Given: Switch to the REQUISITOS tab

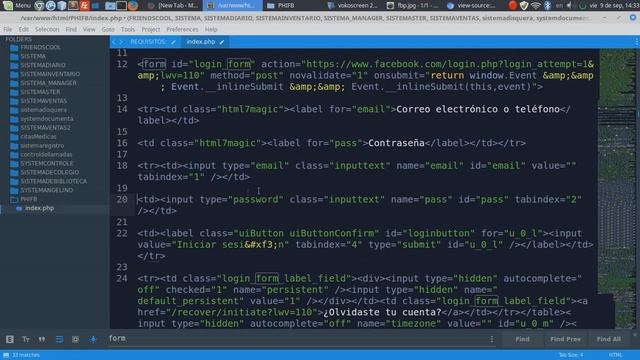Looking at the screenshot, I should tap(148, 42).
